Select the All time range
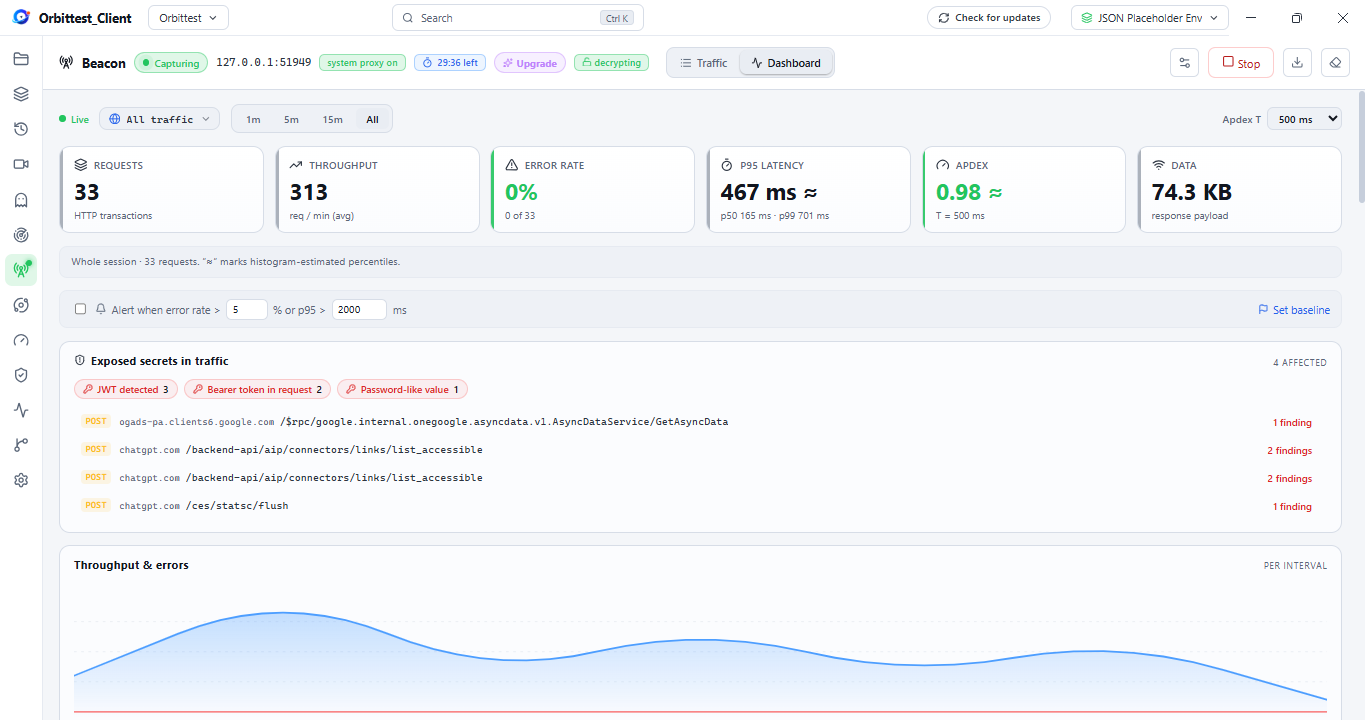 point(372,119)
